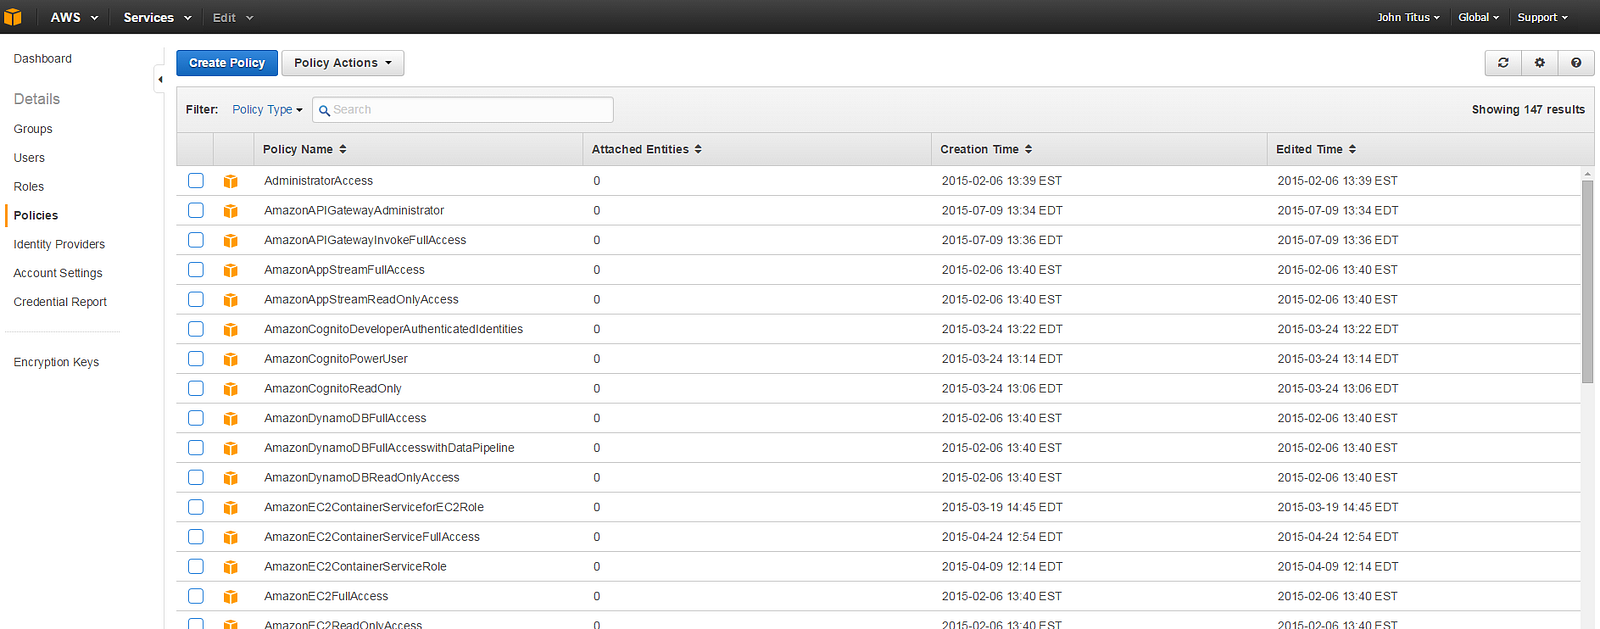This screenshot has width=1600, height=629.
Task: Check the AmazonEC2FullAccess checkbox
Action: tap(196, 596)
